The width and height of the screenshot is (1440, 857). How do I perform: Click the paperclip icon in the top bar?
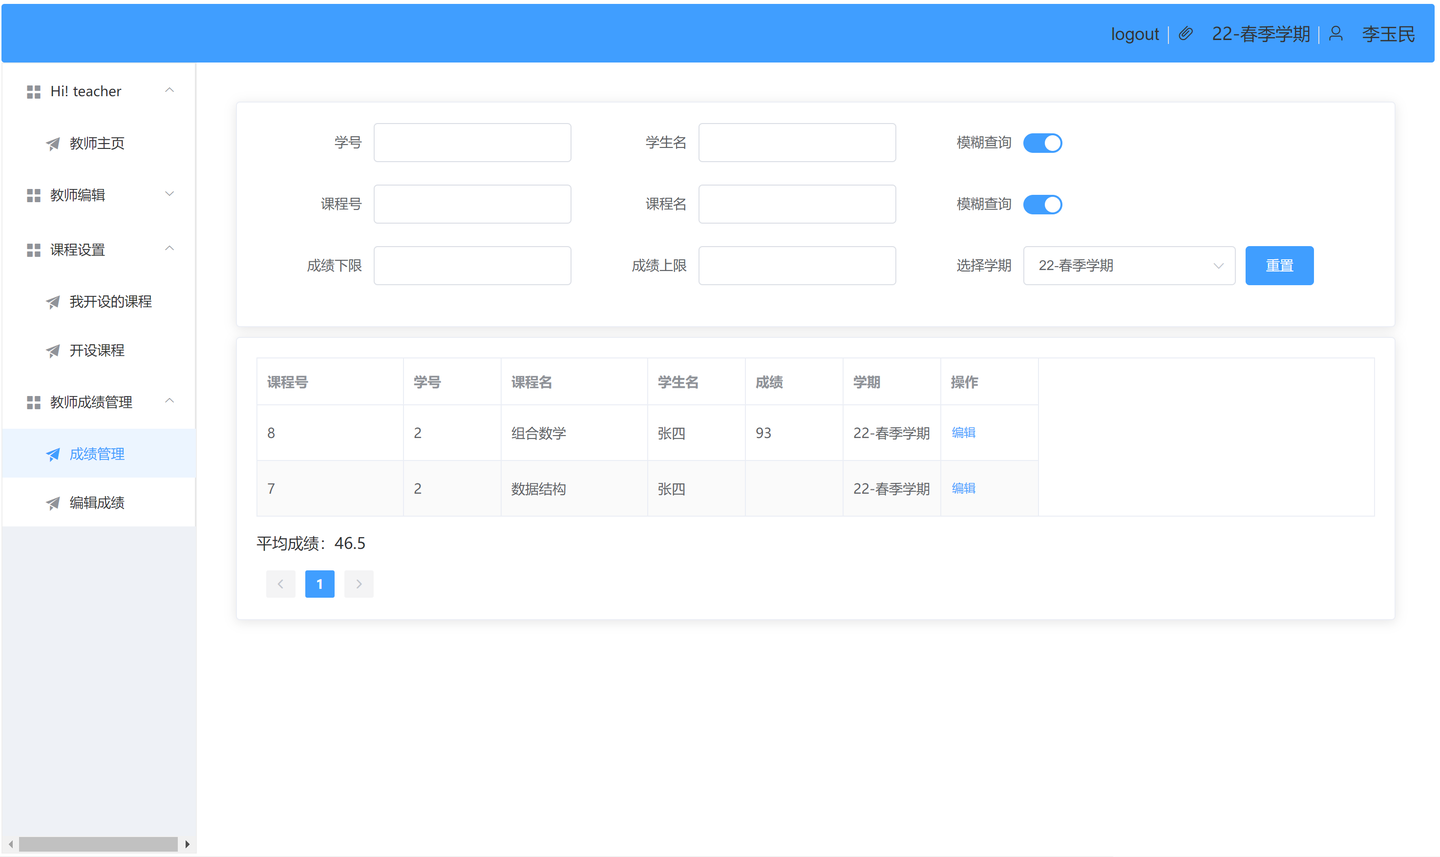[x=1185, y=33]
